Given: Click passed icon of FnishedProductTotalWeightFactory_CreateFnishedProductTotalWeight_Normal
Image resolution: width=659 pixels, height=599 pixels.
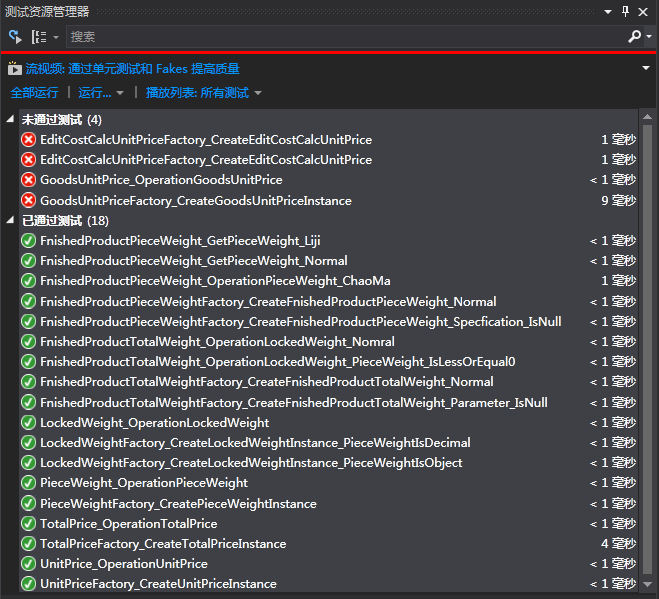Looking at the screenshot, I should coord(29,382).
